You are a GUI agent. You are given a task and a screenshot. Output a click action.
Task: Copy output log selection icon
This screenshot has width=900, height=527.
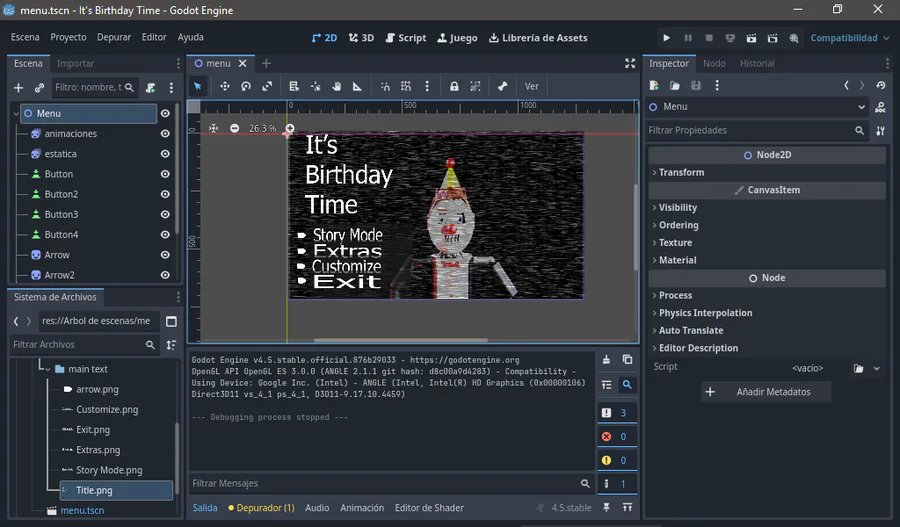point(627,359)
